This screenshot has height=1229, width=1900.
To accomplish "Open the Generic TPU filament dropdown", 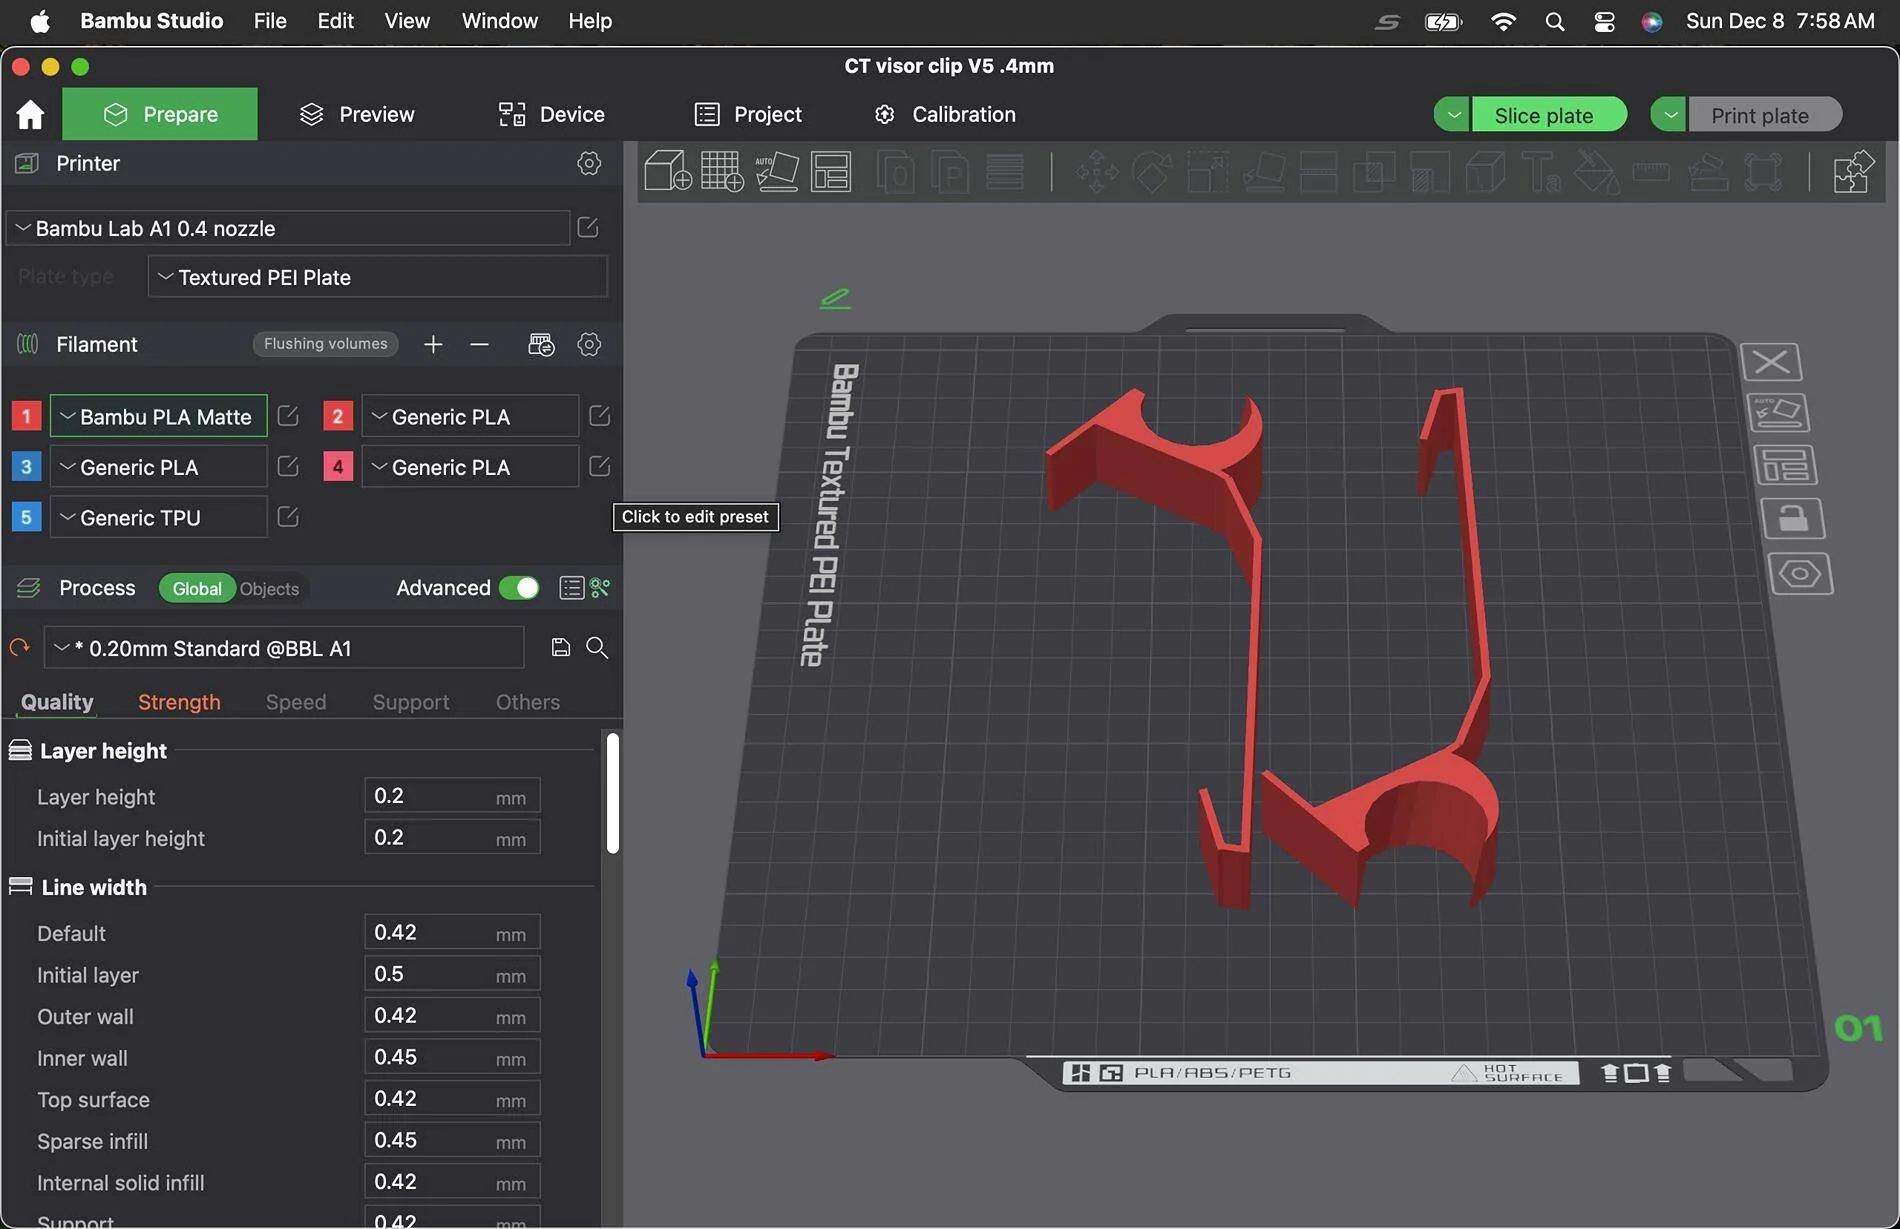I will (x=158, y=517).
